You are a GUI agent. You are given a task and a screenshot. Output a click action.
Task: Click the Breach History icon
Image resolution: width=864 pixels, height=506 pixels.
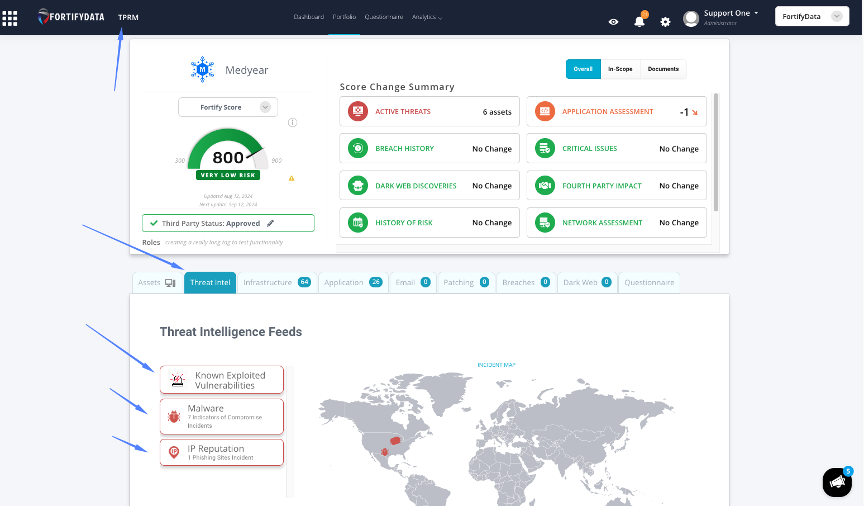click(x=358, y=148)
